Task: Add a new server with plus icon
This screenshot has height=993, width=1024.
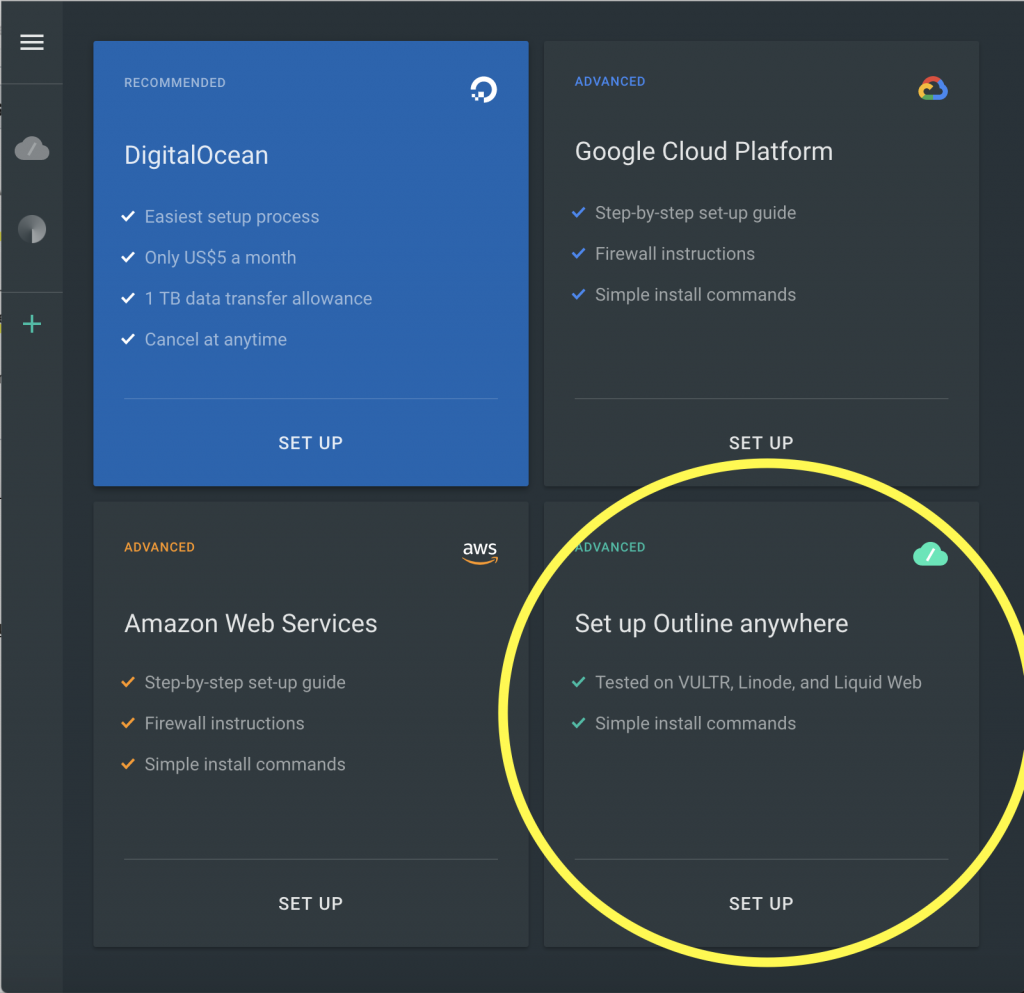Action: click(x=32, y=324)
